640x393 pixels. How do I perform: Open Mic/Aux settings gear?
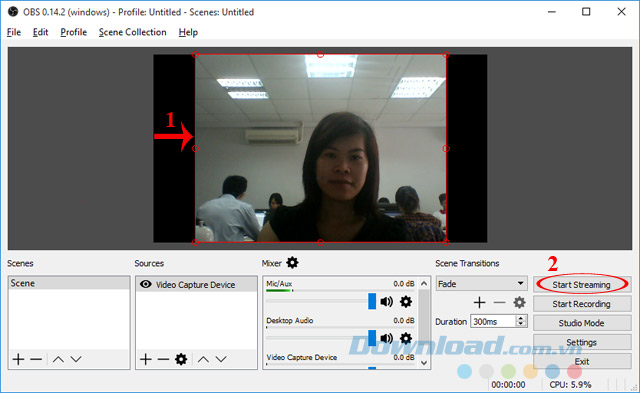tap(406, 302)
